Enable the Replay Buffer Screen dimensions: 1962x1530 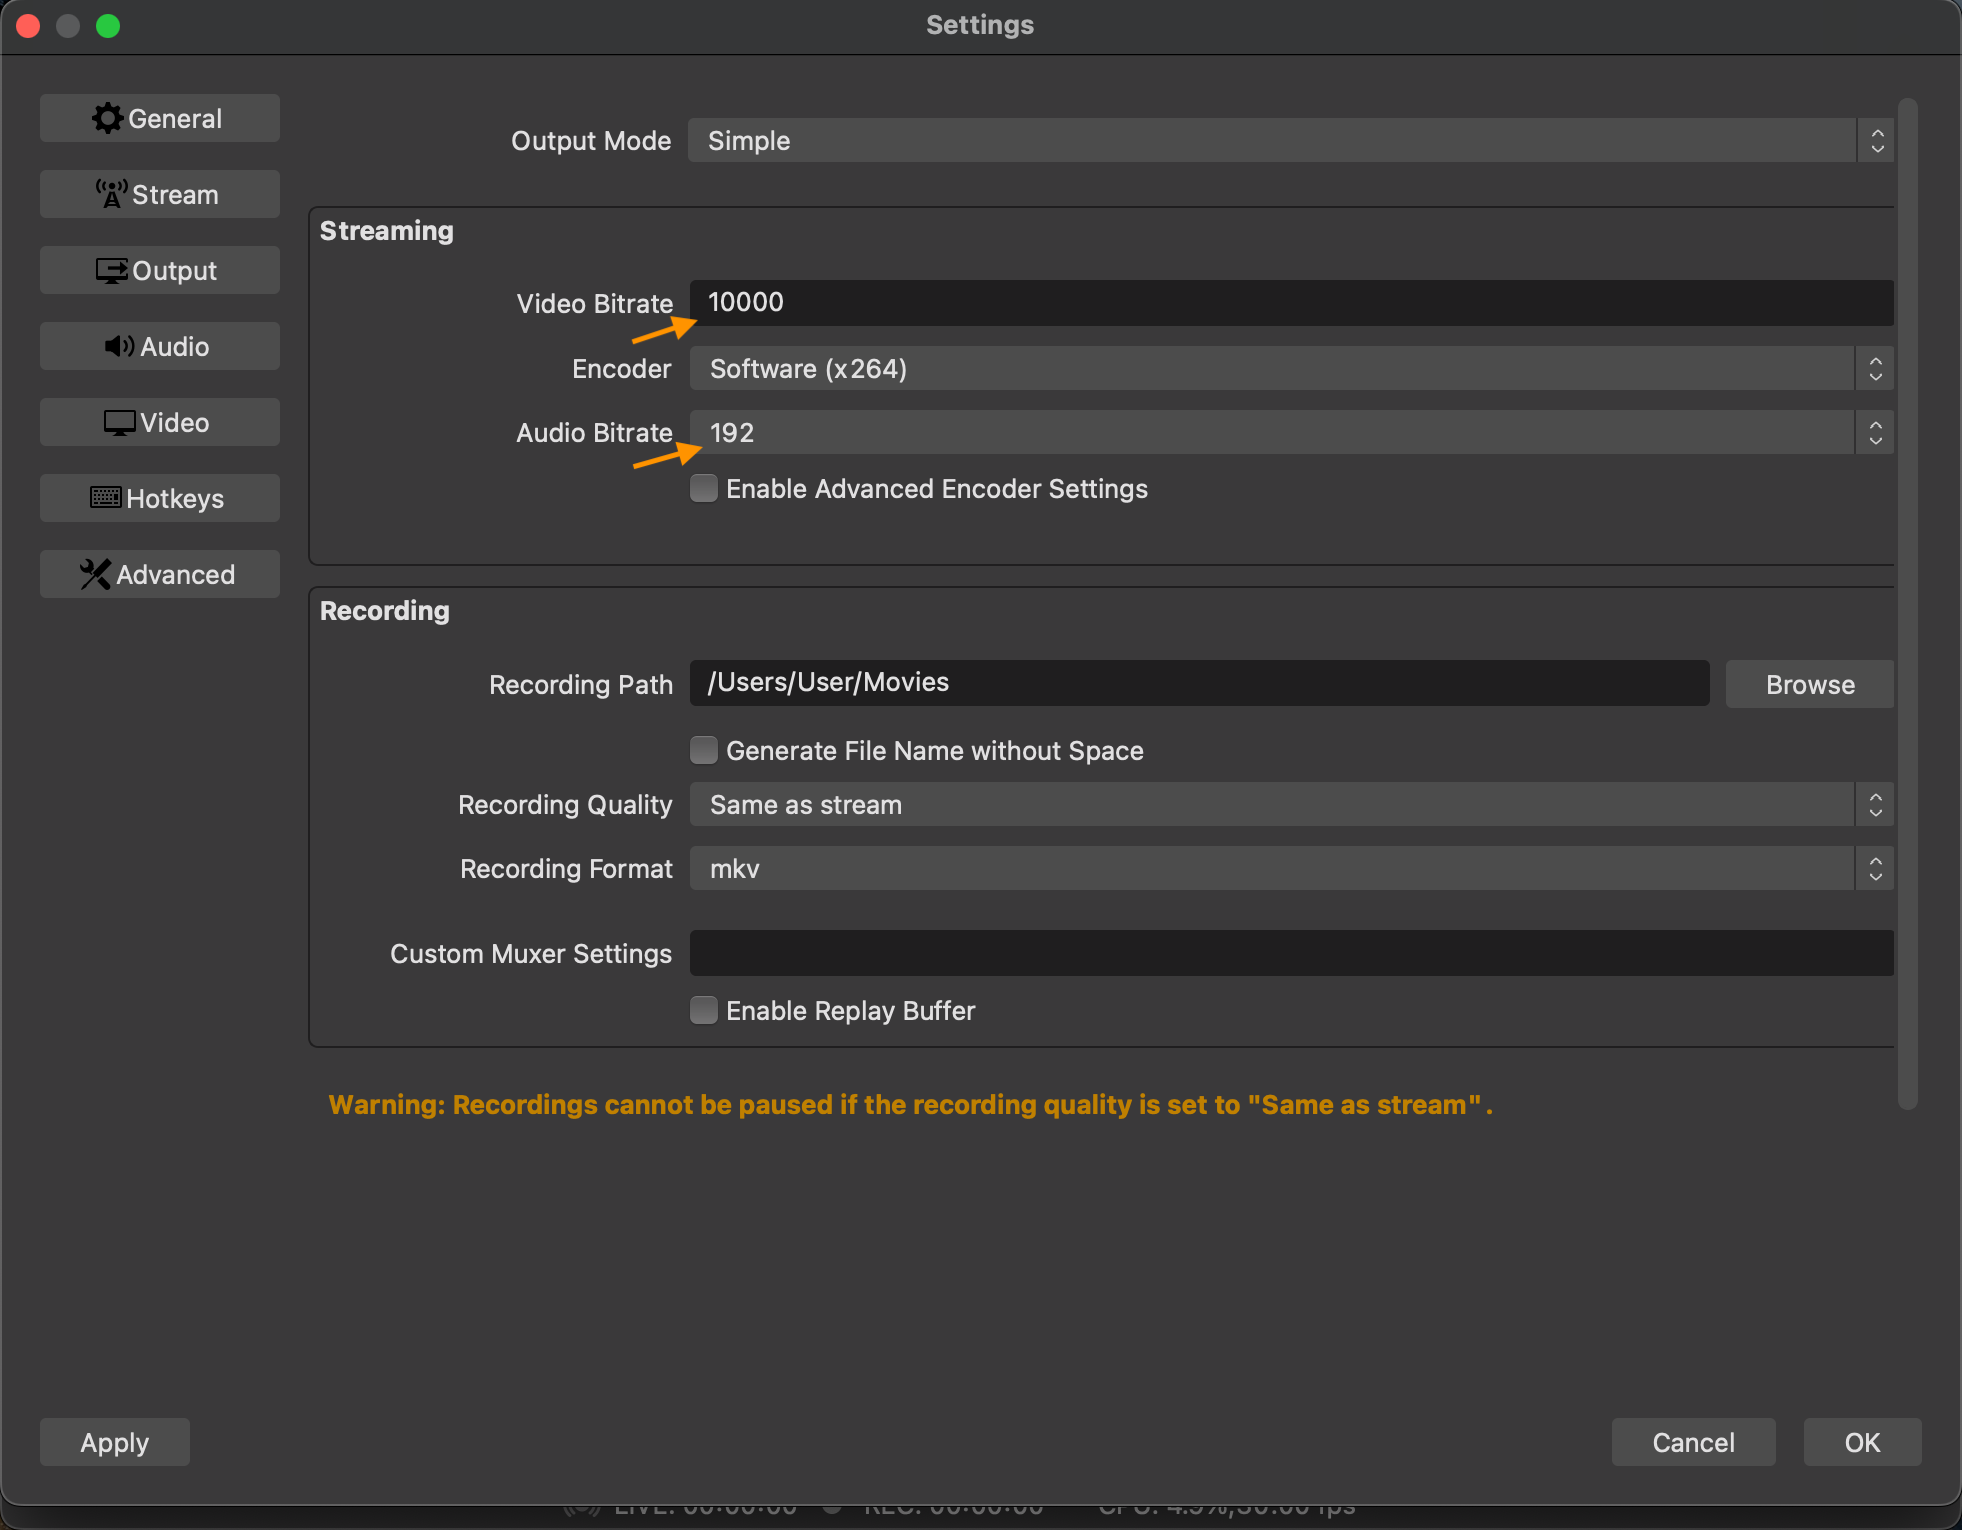pos(703,1010)
